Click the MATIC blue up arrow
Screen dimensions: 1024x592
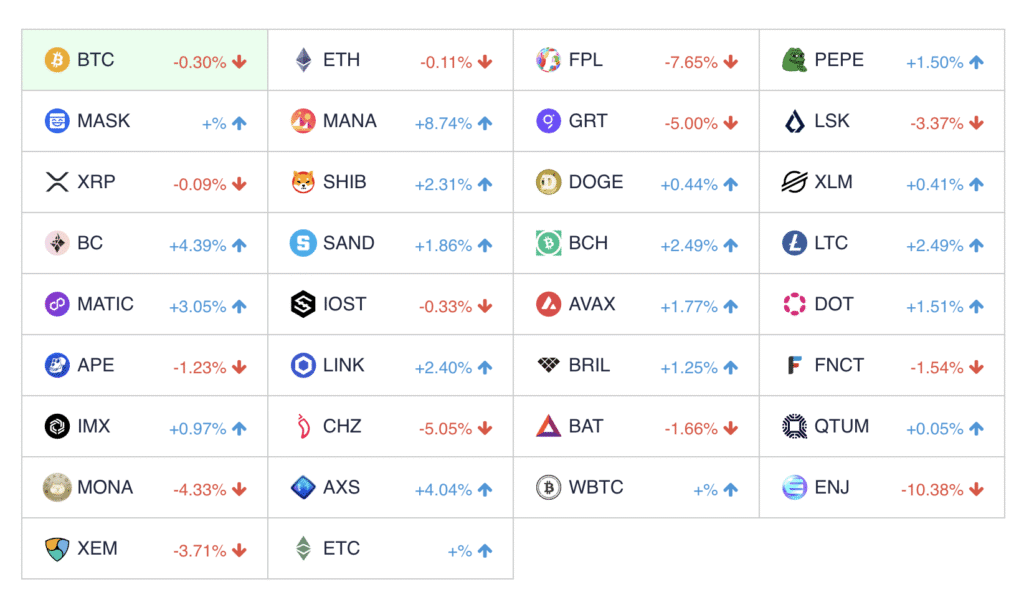point(239,306)
